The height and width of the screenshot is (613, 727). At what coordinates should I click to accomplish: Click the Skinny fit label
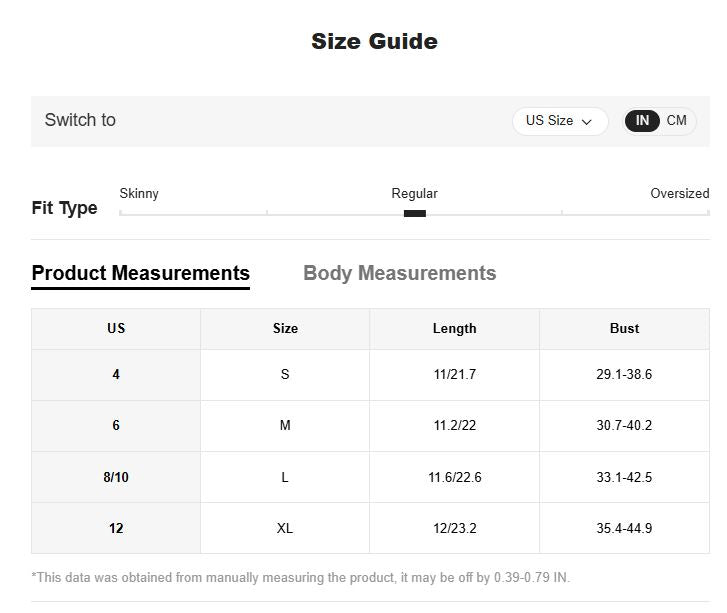coord(139,193)
